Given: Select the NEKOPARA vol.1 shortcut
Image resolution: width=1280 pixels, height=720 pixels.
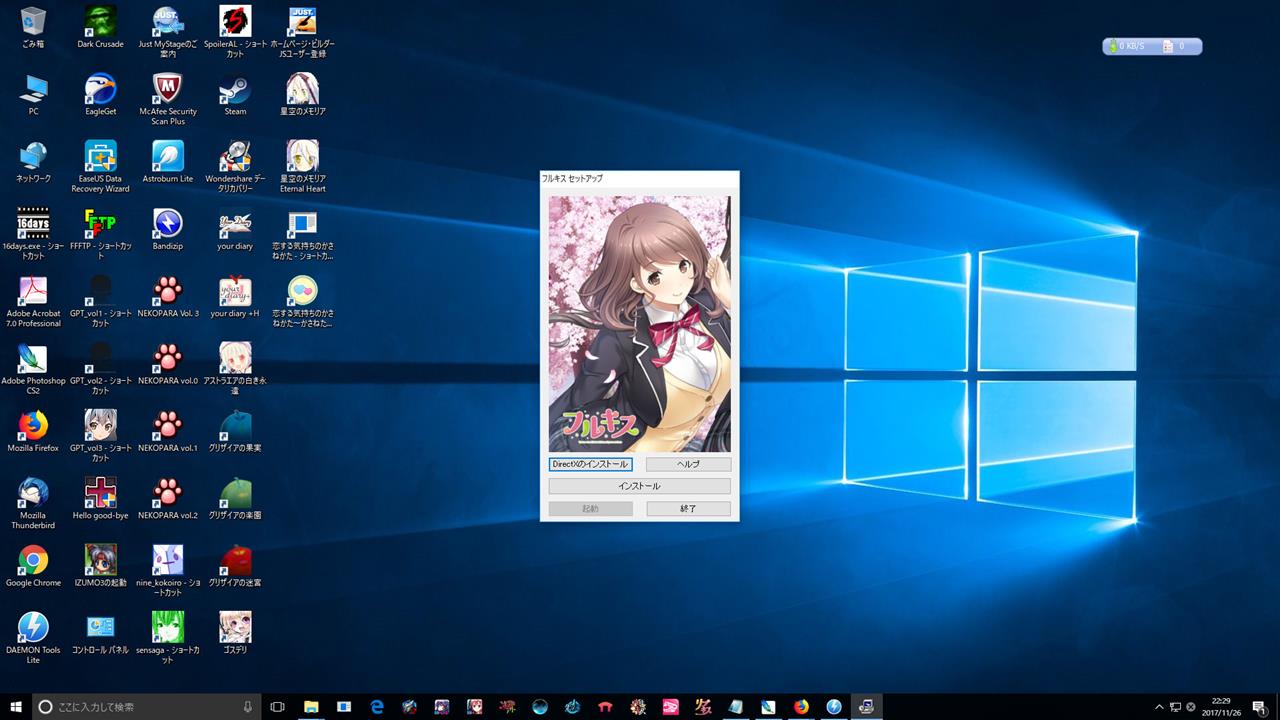Looking at the screenshot, I should (x=168, y=431).
